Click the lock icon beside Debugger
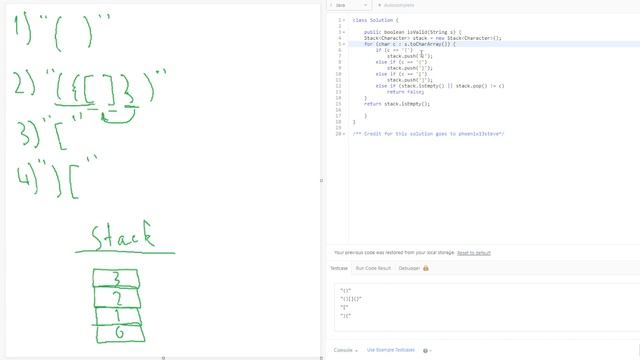Image resolution: width=640 pixels, height=360 pixels. (426, 268)
